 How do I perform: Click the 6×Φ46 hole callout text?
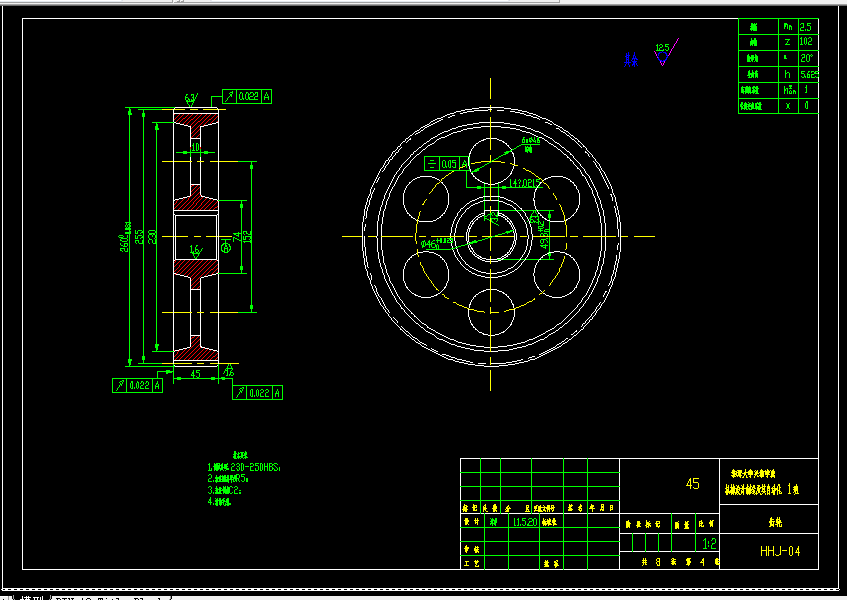530,141
